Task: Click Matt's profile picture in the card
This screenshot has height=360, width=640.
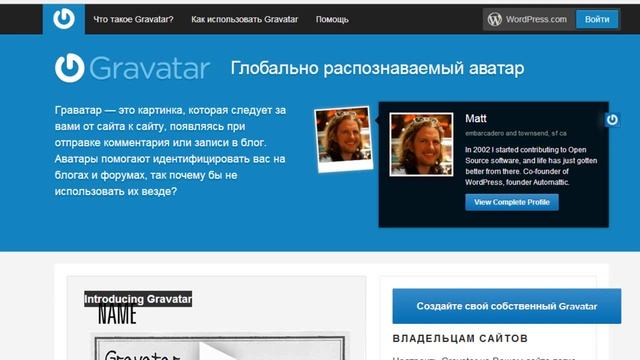Action: [421, 144]
